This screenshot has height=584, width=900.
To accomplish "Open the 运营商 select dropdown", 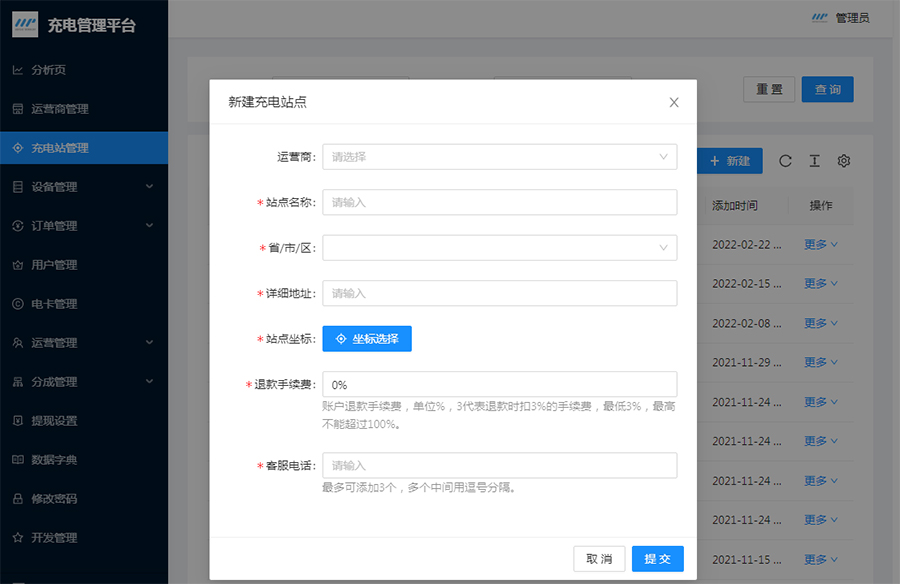I will pos(499,157).
